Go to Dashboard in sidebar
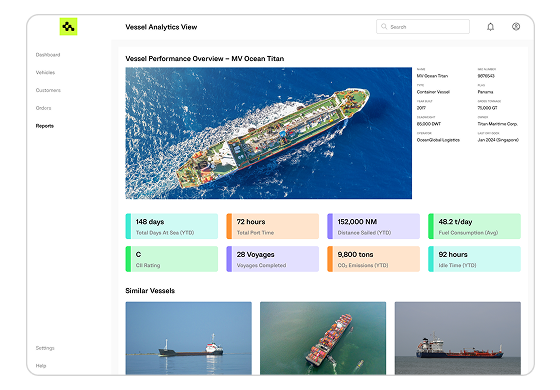Screen dimensions: 560x390 pyautogui.click(x=48, y=55)
